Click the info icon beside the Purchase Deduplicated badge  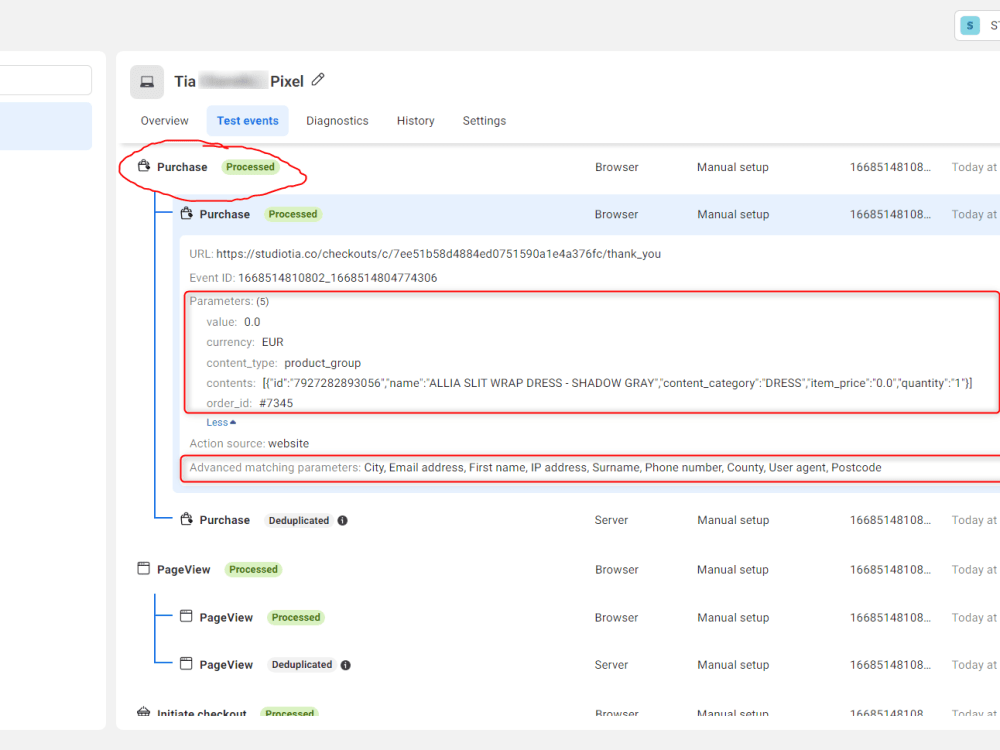pyautogui.click(x=342, y=520)
